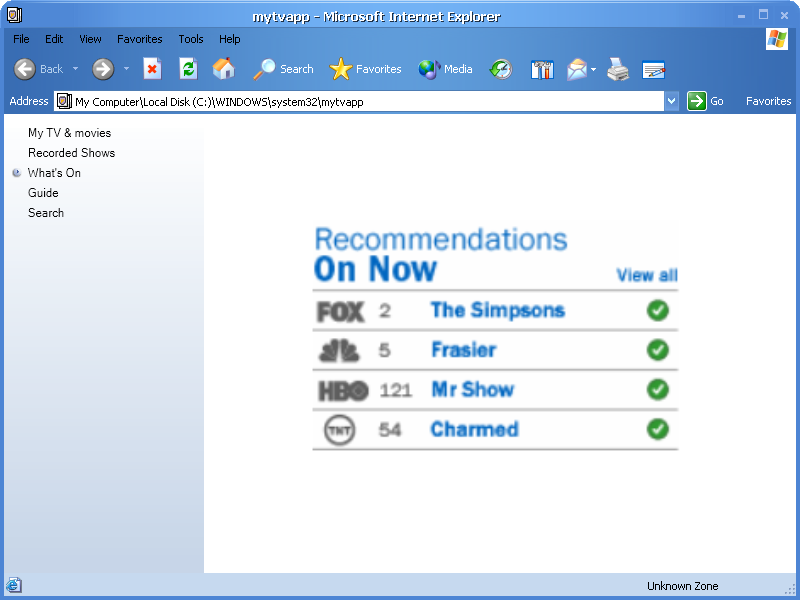Click the Home toolbar icon
This screenshot has width=800, height=600.
224,68
